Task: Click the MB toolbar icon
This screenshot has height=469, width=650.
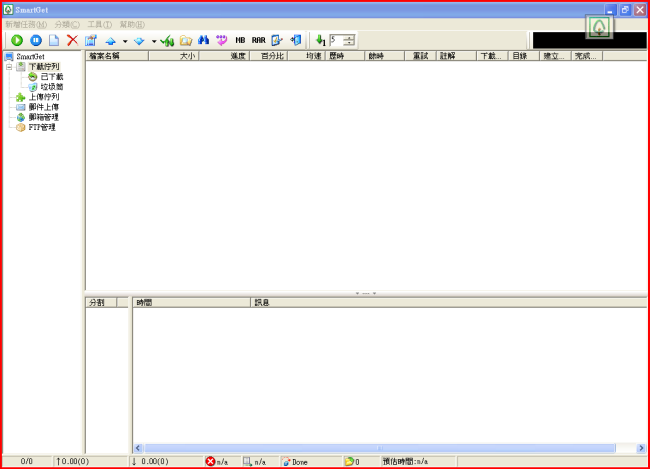Action: 240,40
